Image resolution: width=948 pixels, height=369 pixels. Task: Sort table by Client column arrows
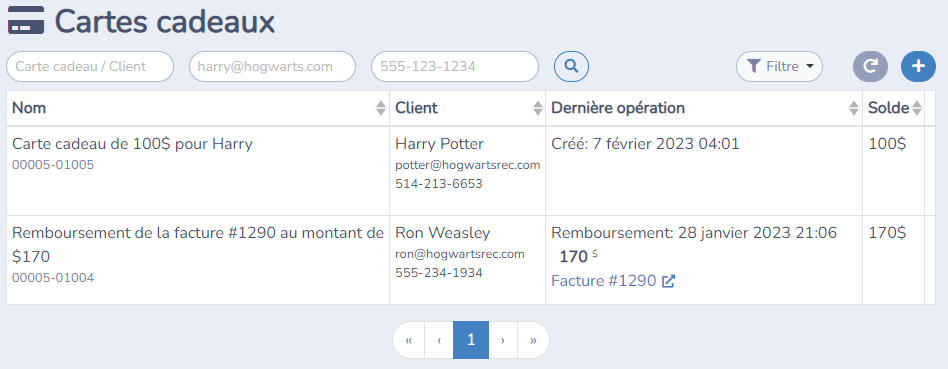click(537, 108)
